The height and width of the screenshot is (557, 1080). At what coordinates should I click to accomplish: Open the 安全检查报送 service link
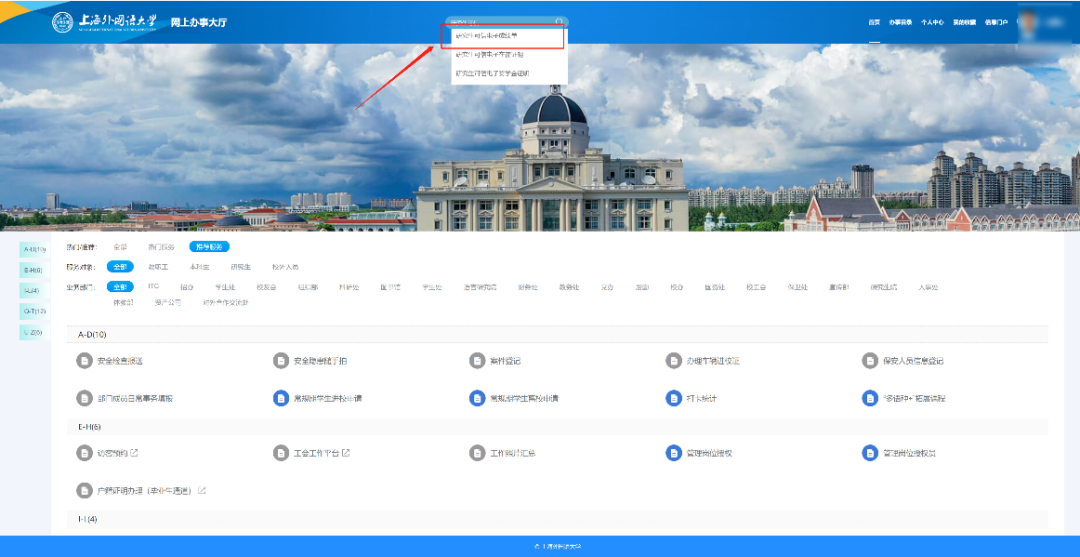[x=120, y=361]
